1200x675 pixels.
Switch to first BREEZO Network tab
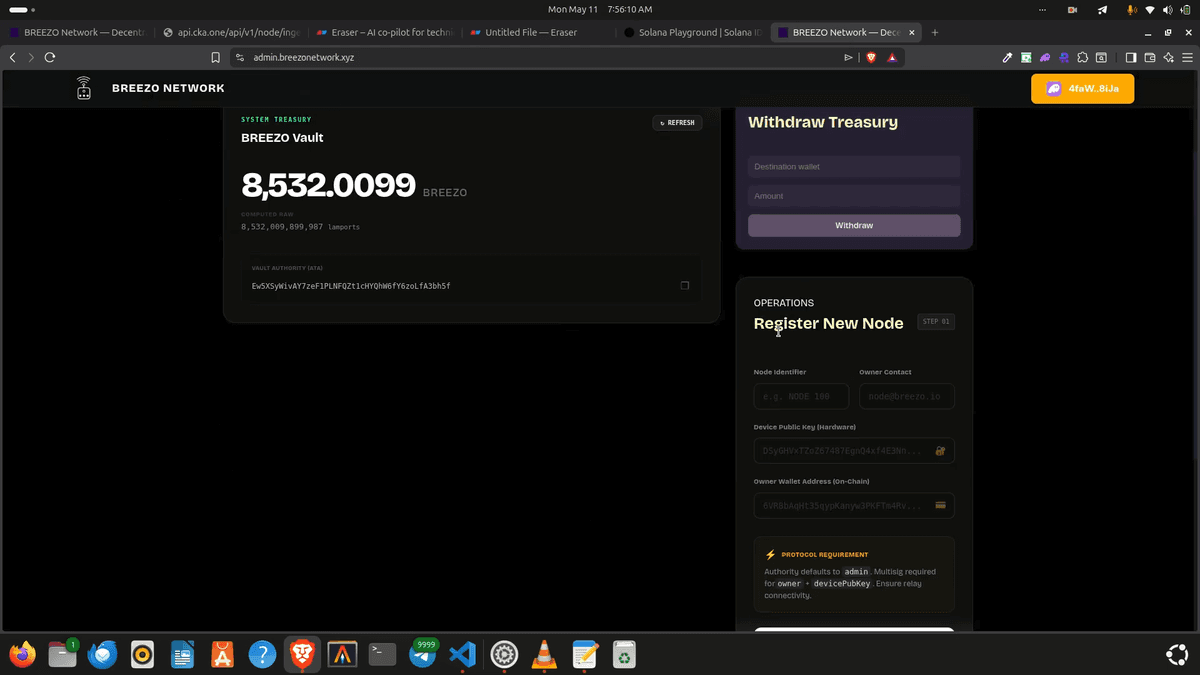click(75, 32)
